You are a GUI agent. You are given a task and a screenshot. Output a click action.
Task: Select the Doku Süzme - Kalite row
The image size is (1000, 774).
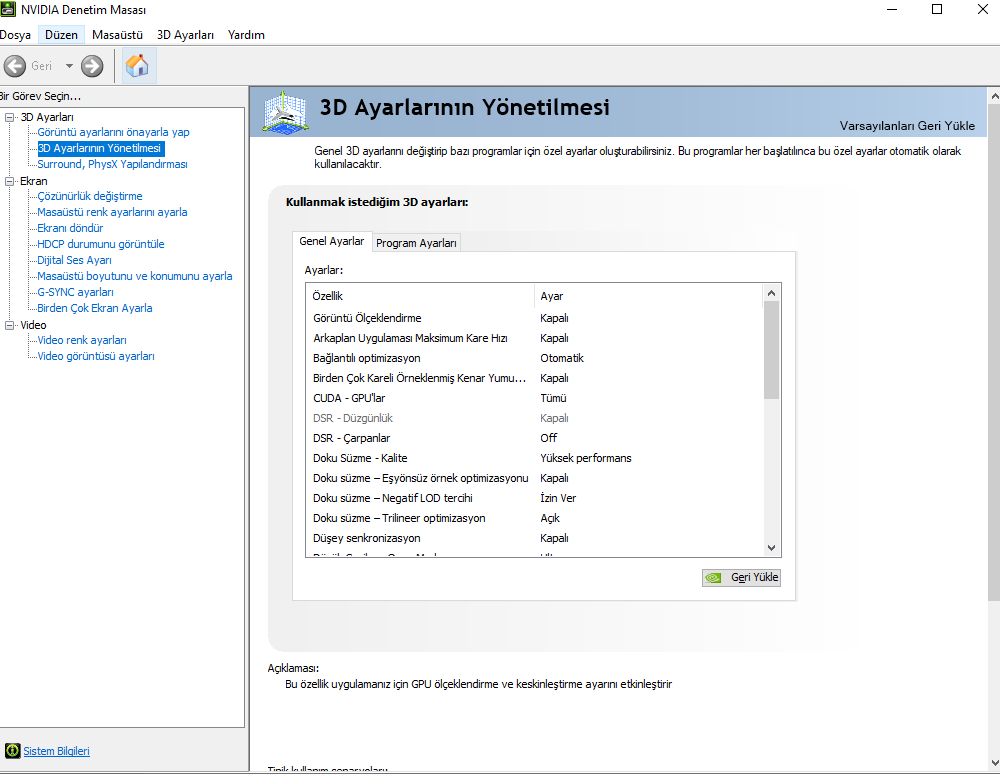534,458
